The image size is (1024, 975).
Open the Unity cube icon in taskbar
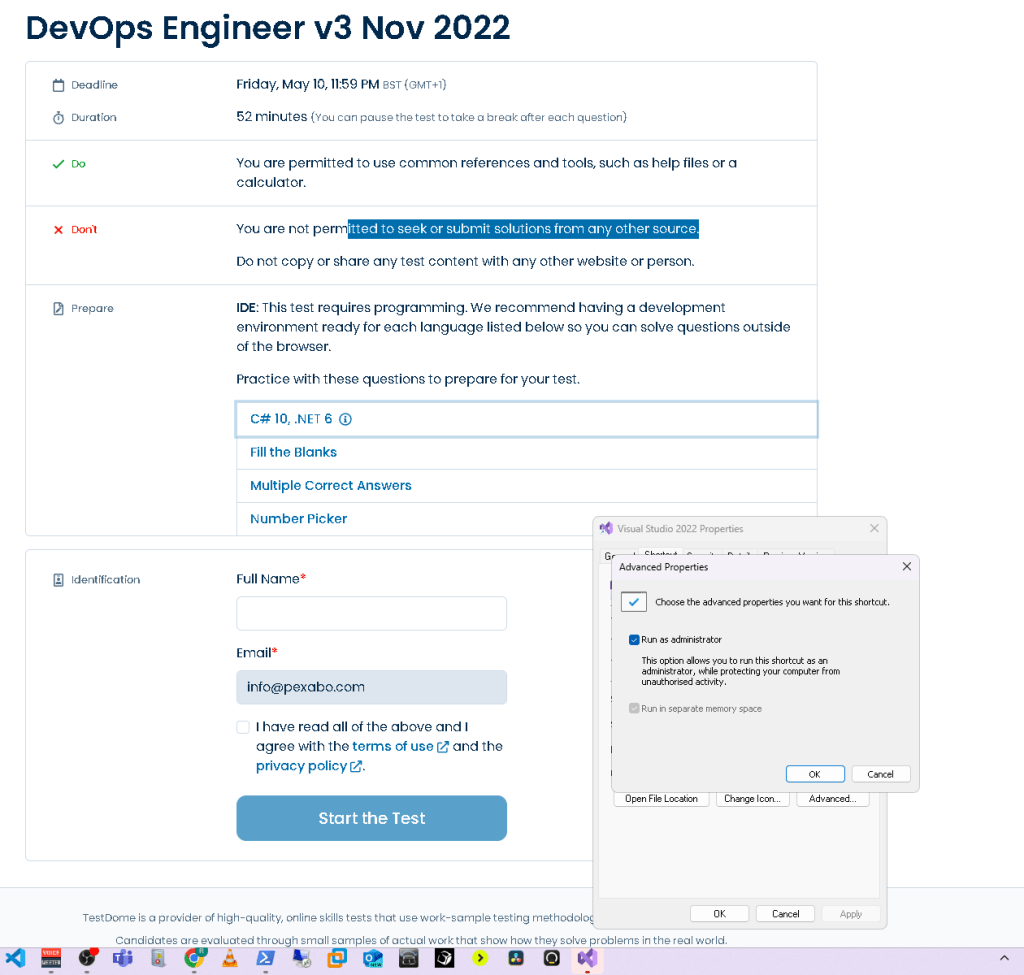click(x=444, y=958)
